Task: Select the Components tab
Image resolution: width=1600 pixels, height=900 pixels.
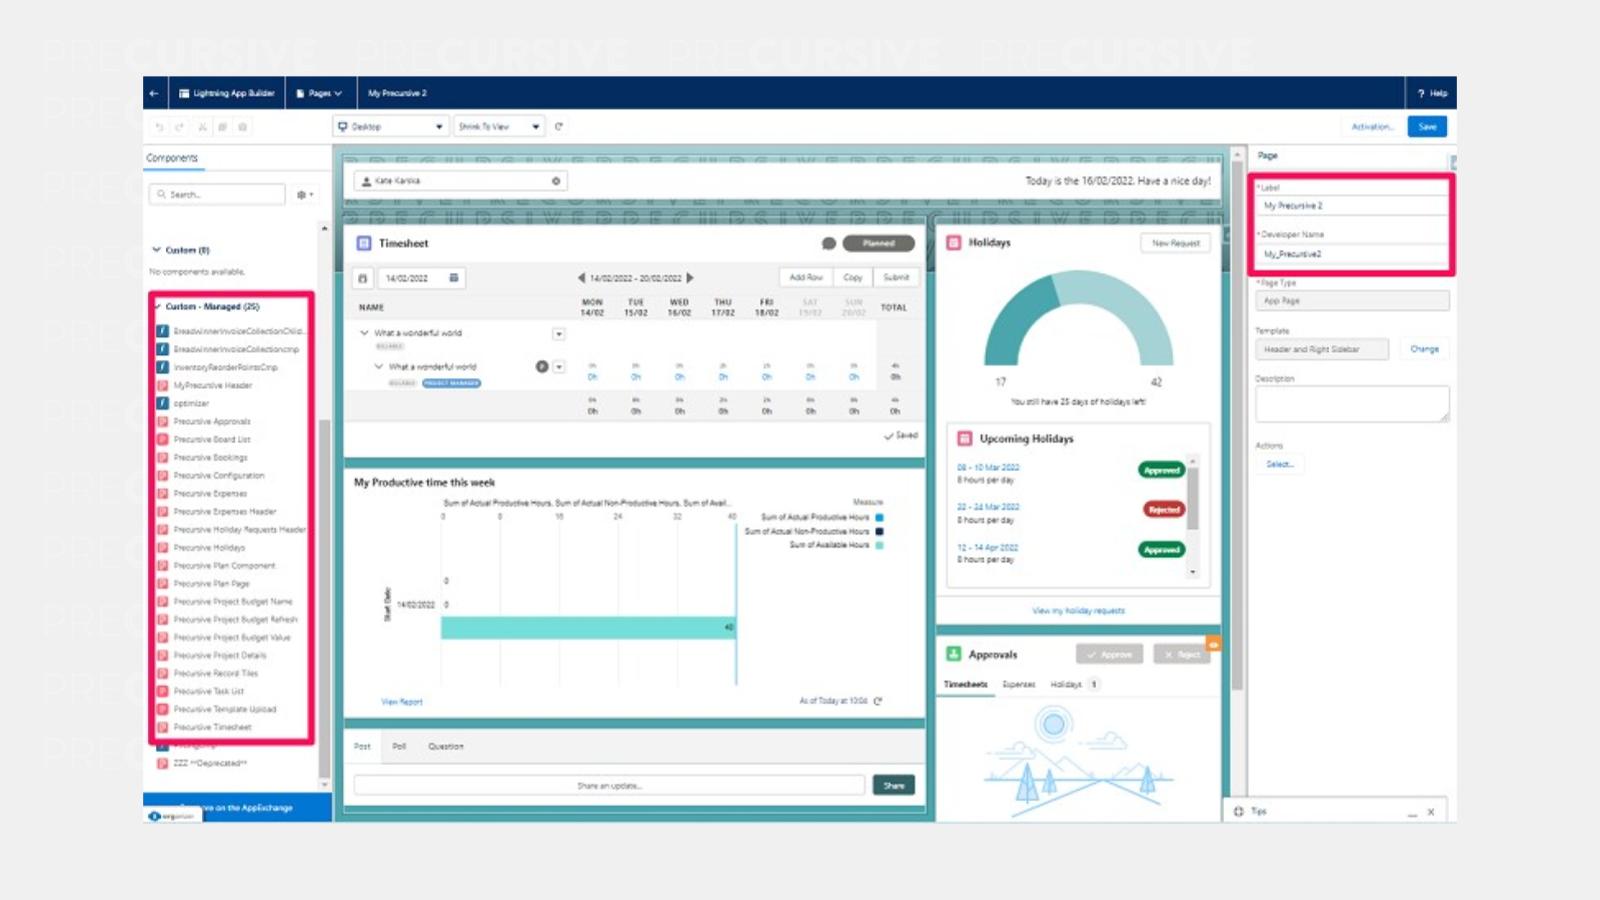Action: point(172,158)
